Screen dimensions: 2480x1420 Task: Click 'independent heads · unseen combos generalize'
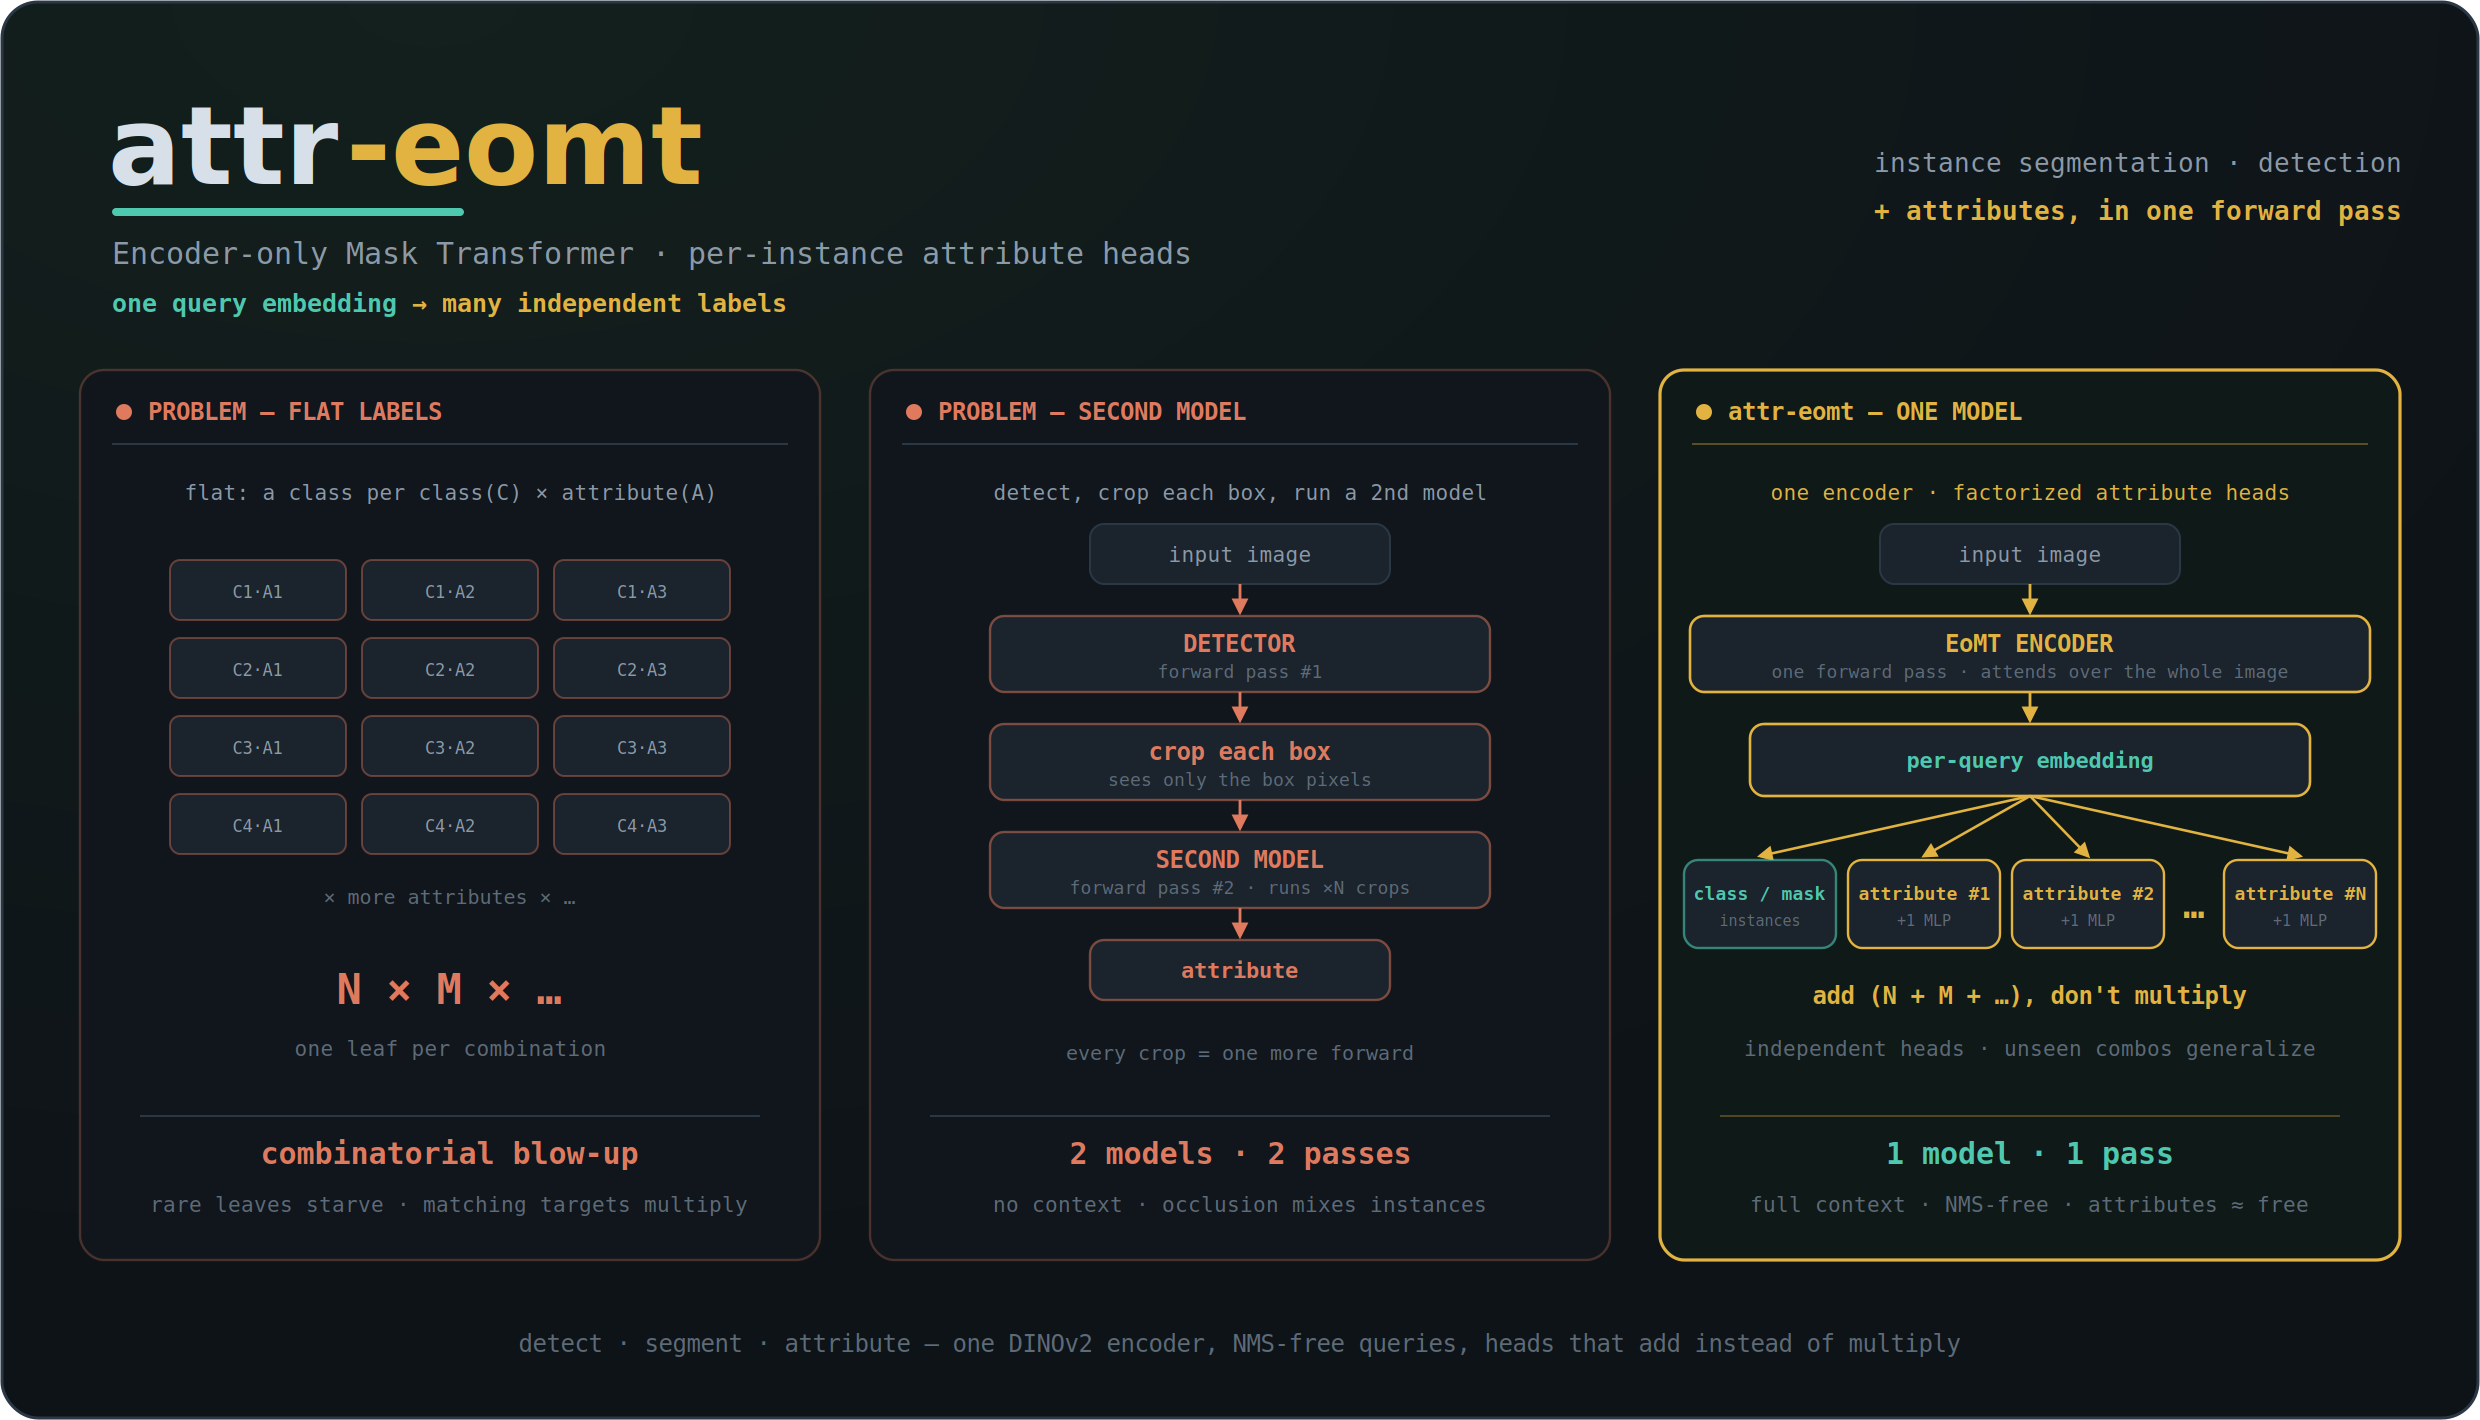tap(2030, 1049)
